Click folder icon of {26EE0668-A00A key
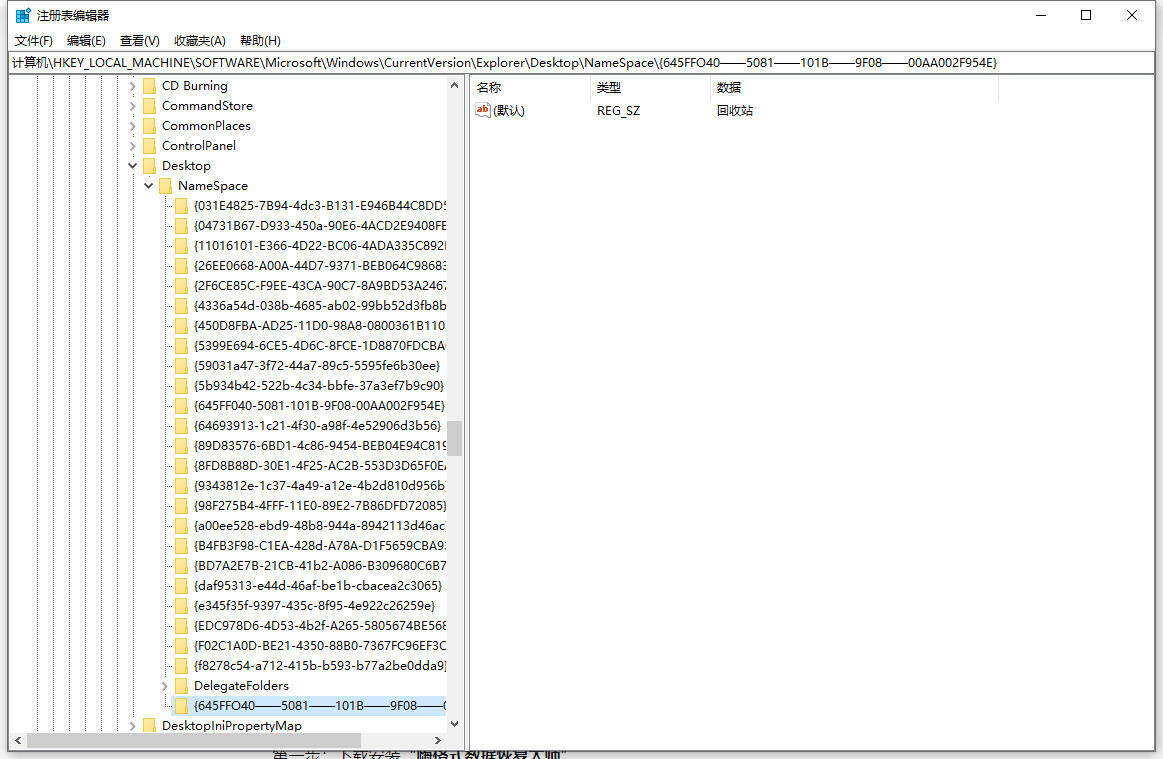1163x759 pixels. 181,266
